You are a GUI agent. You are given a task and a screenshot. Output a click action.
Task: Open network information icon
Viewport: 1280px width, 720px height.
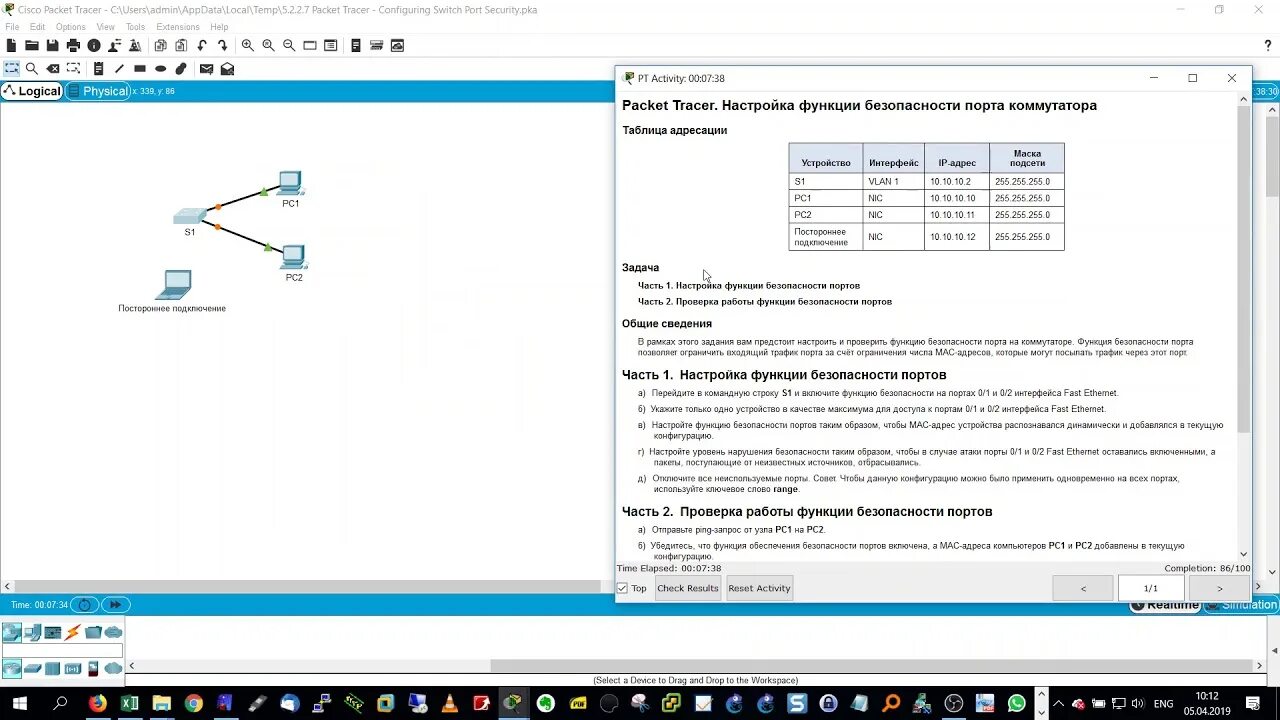coord(94,45)
